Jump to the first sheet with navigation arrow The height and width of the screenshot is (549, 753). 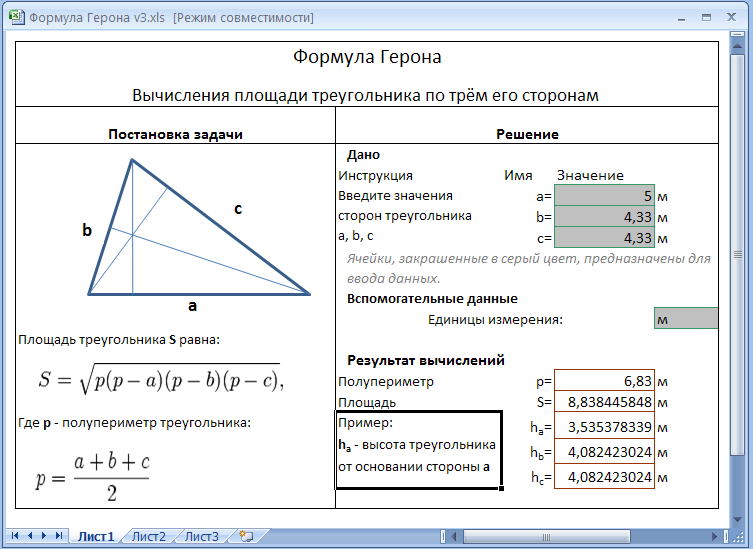pos(15,537)
